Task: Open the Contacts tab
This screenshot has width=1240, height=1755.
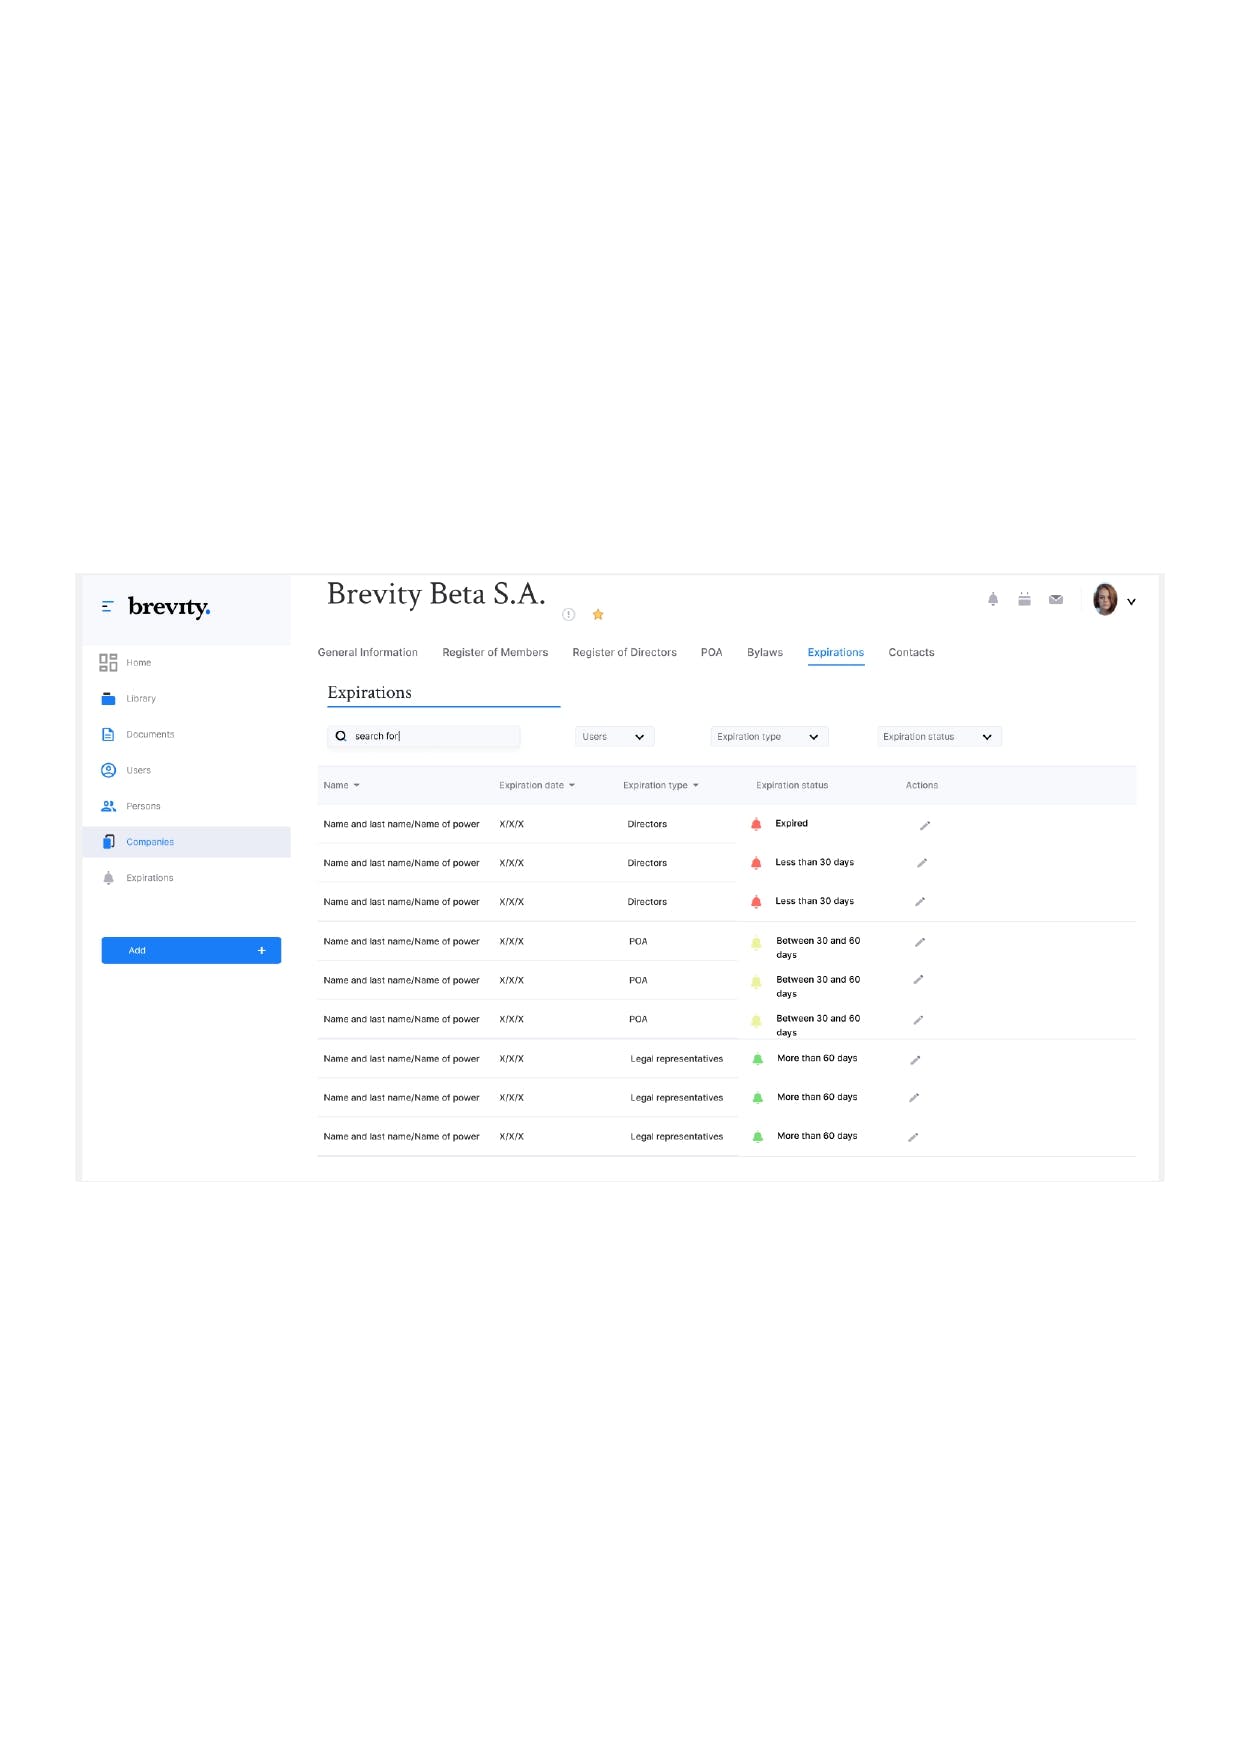Action: (911, 652)
